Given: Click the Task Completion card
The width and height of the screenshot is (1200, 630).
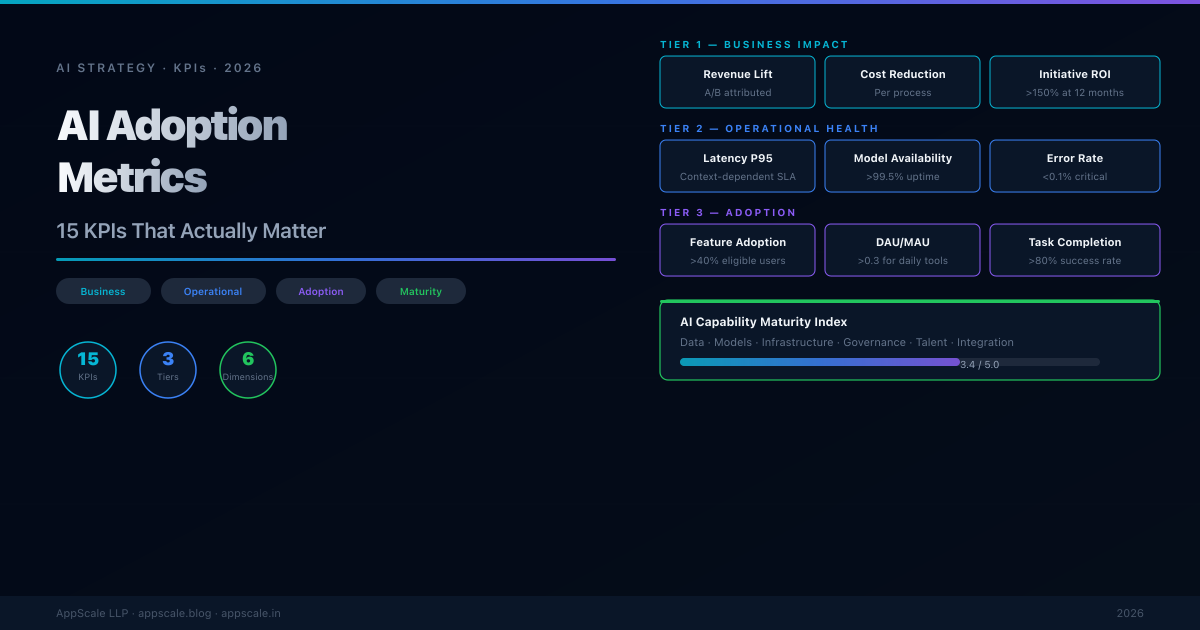Looking at the screenshot, I should coord(1075,250).
